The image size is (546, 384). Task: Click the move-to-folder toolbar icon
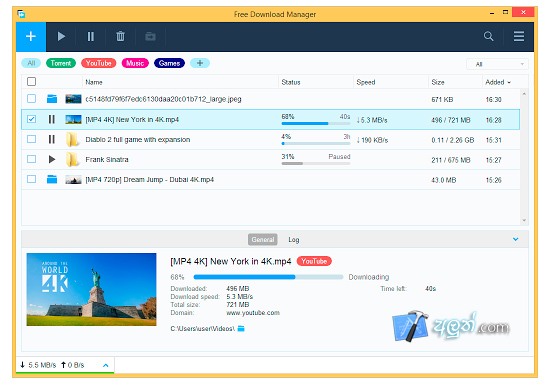click(150, 37)
